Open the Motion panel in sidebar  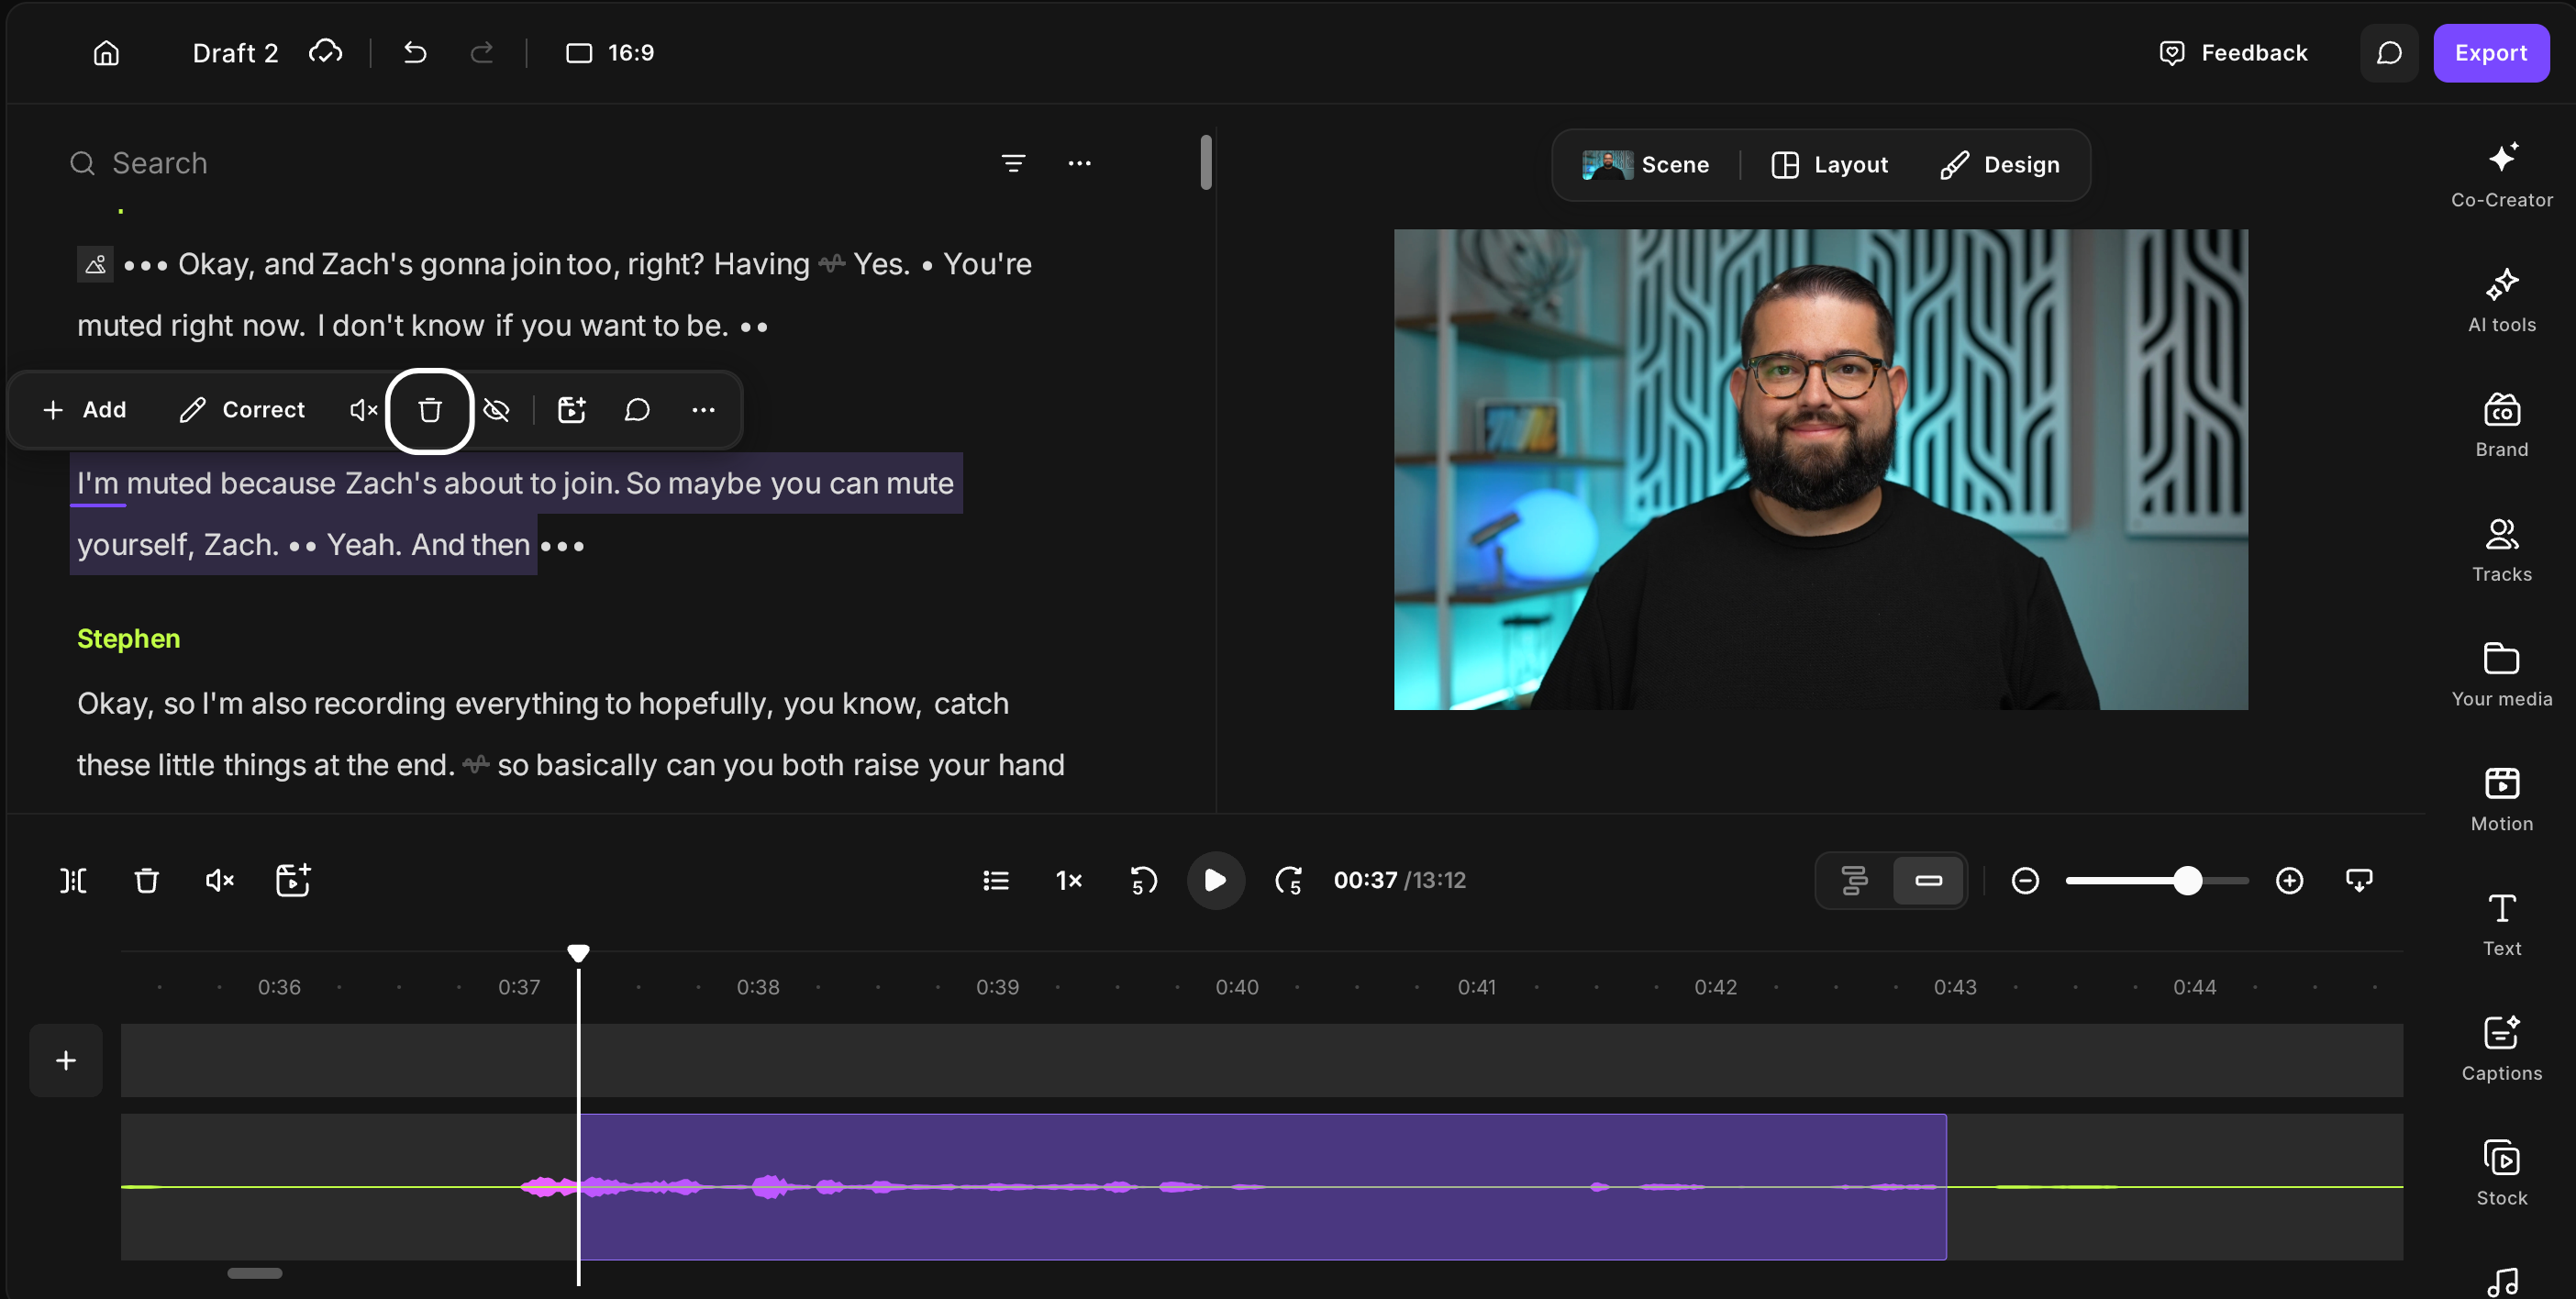pyautogui.click(x=2501, y=799)
